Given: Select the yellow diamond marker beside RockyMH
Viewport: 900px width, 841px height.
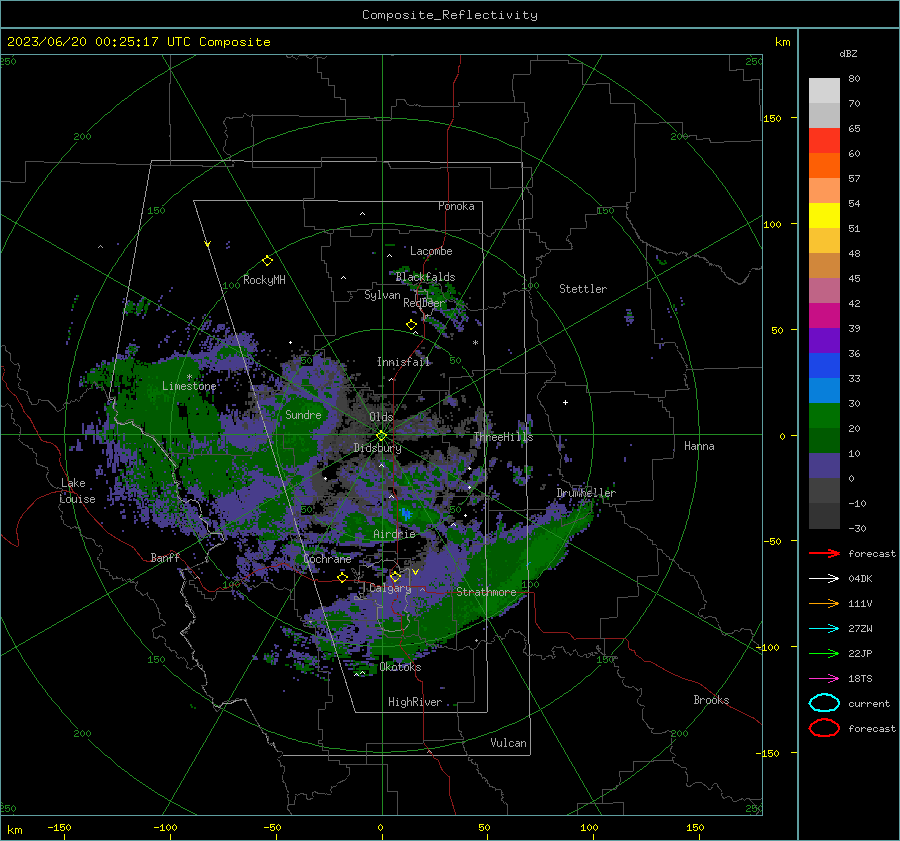Looking at the screenshot, I should point(267,261).
